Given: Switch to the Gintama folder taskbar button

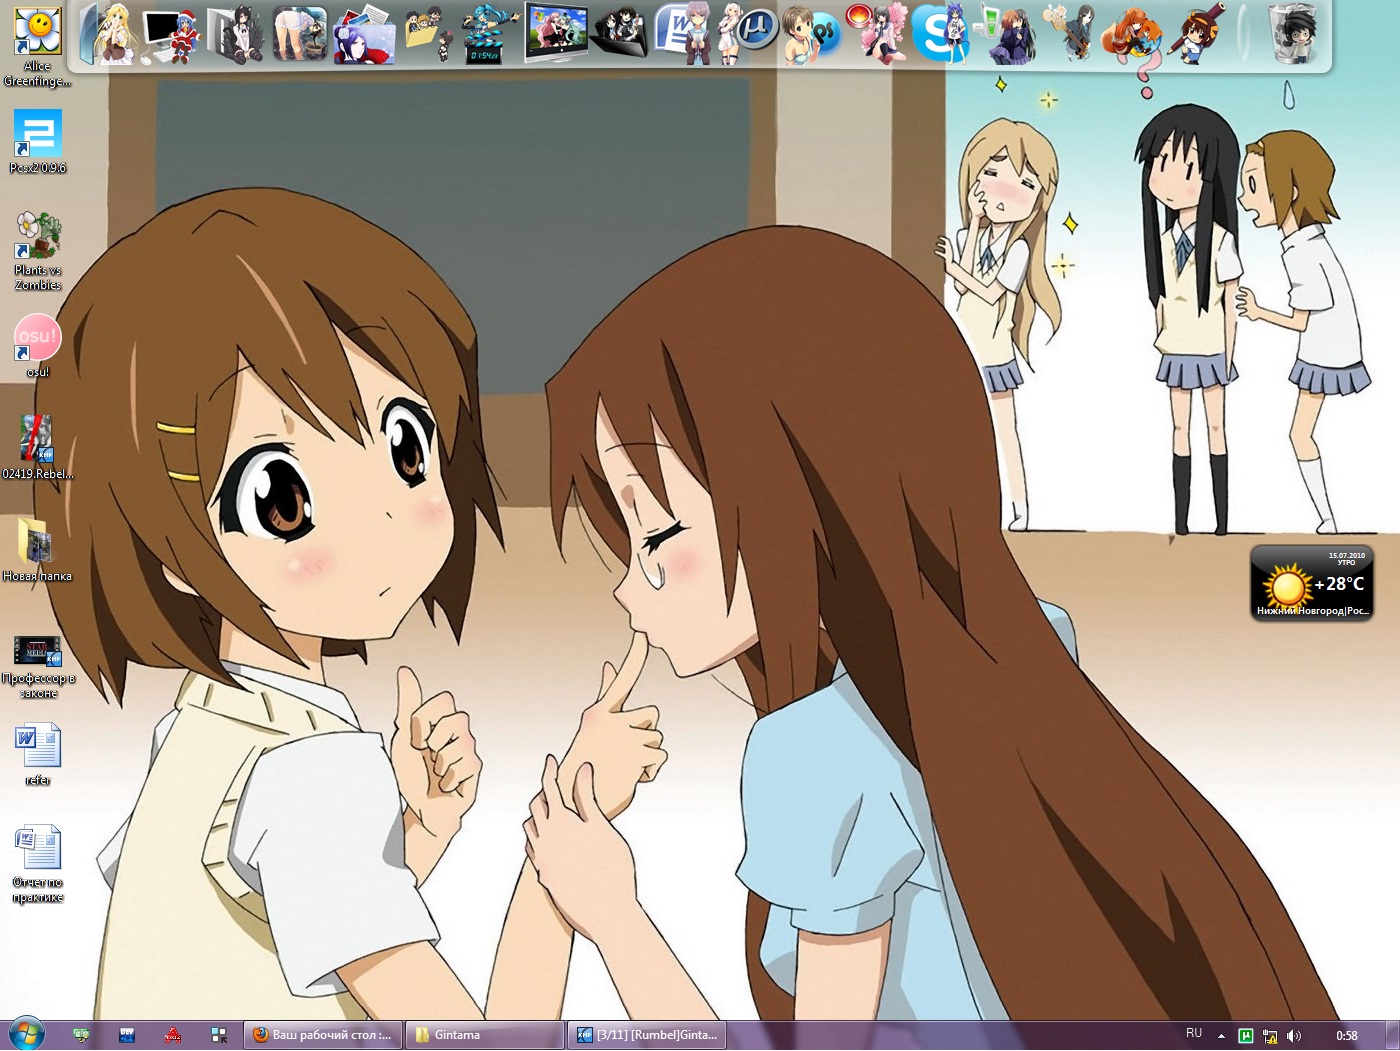Looking at the screenshot, I should (486, 1035).
